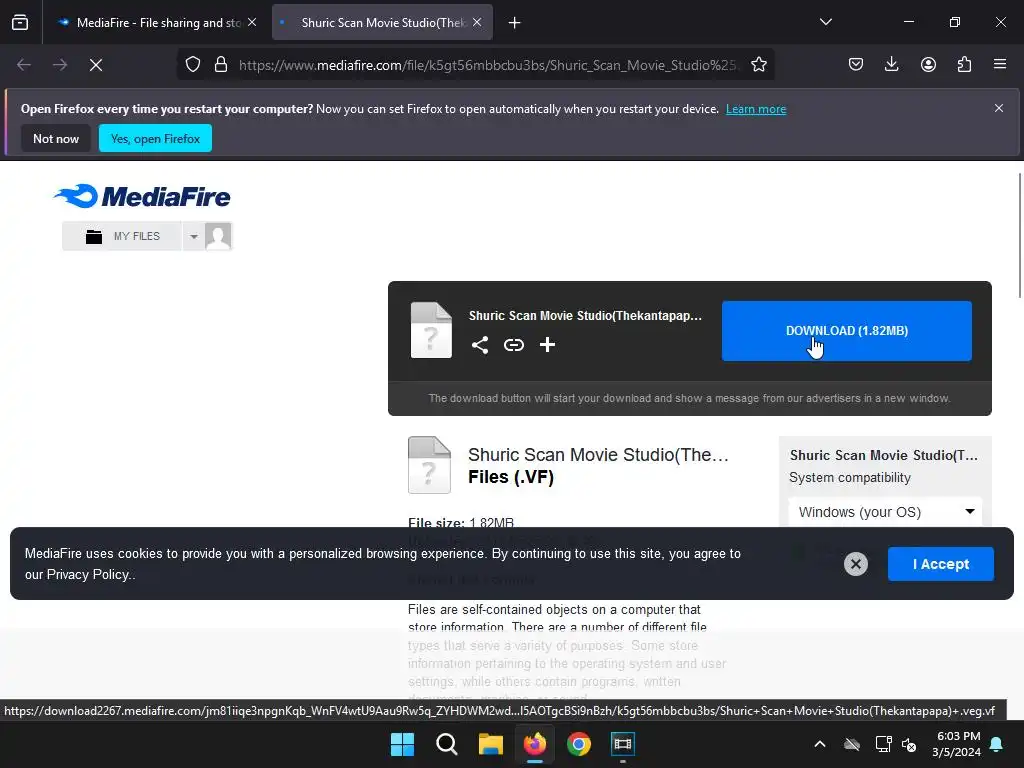Click the mediafire URL address field
The height and width of the screenshot is (768, 1024).
tap(487, 65)
